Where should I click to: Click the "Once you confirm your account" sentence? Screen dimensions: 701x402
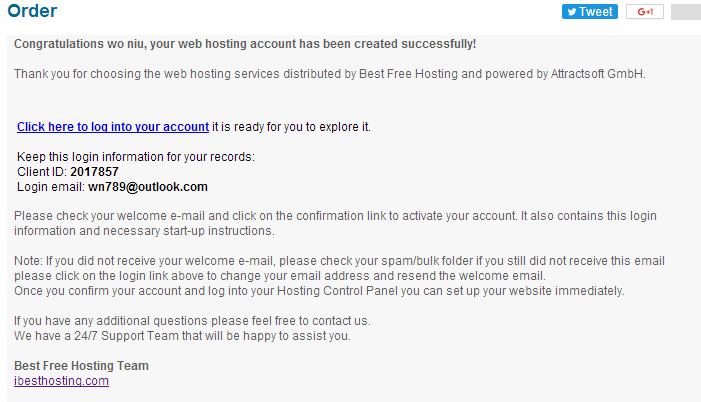pyautogui.click(x=319, y=291)
